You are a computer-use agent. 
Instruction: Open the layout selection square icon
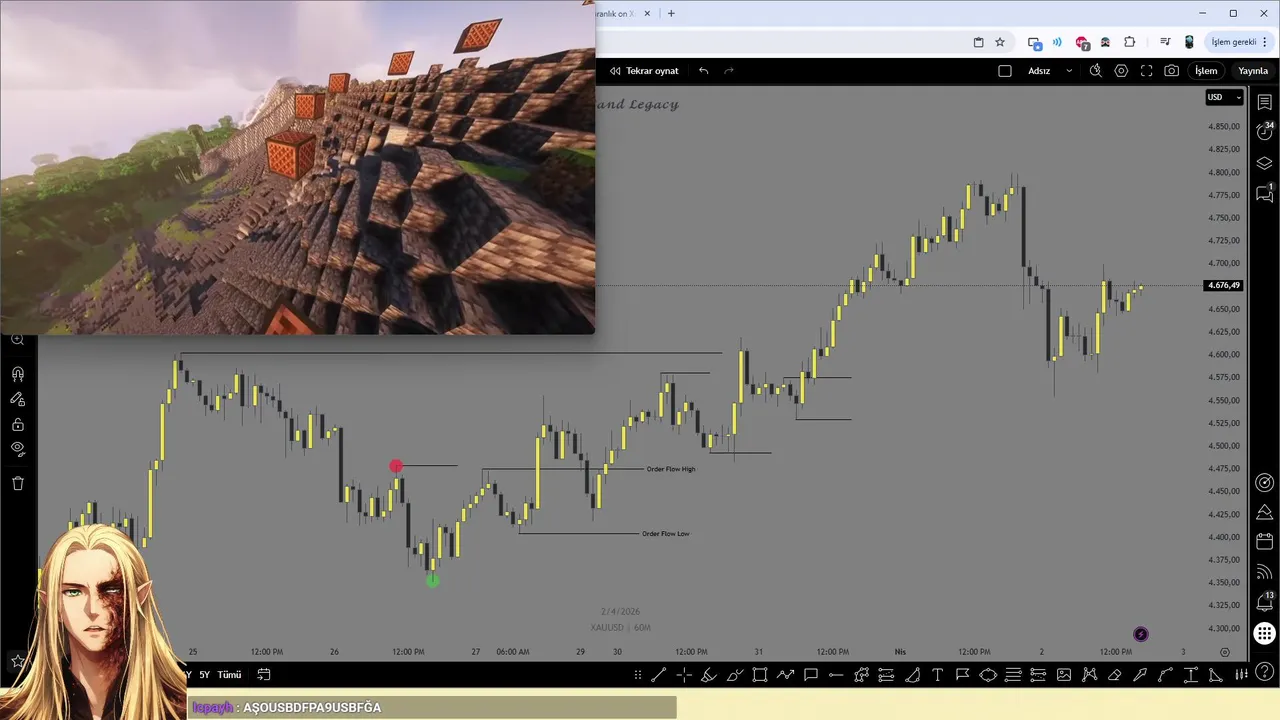coord(1005,71)
